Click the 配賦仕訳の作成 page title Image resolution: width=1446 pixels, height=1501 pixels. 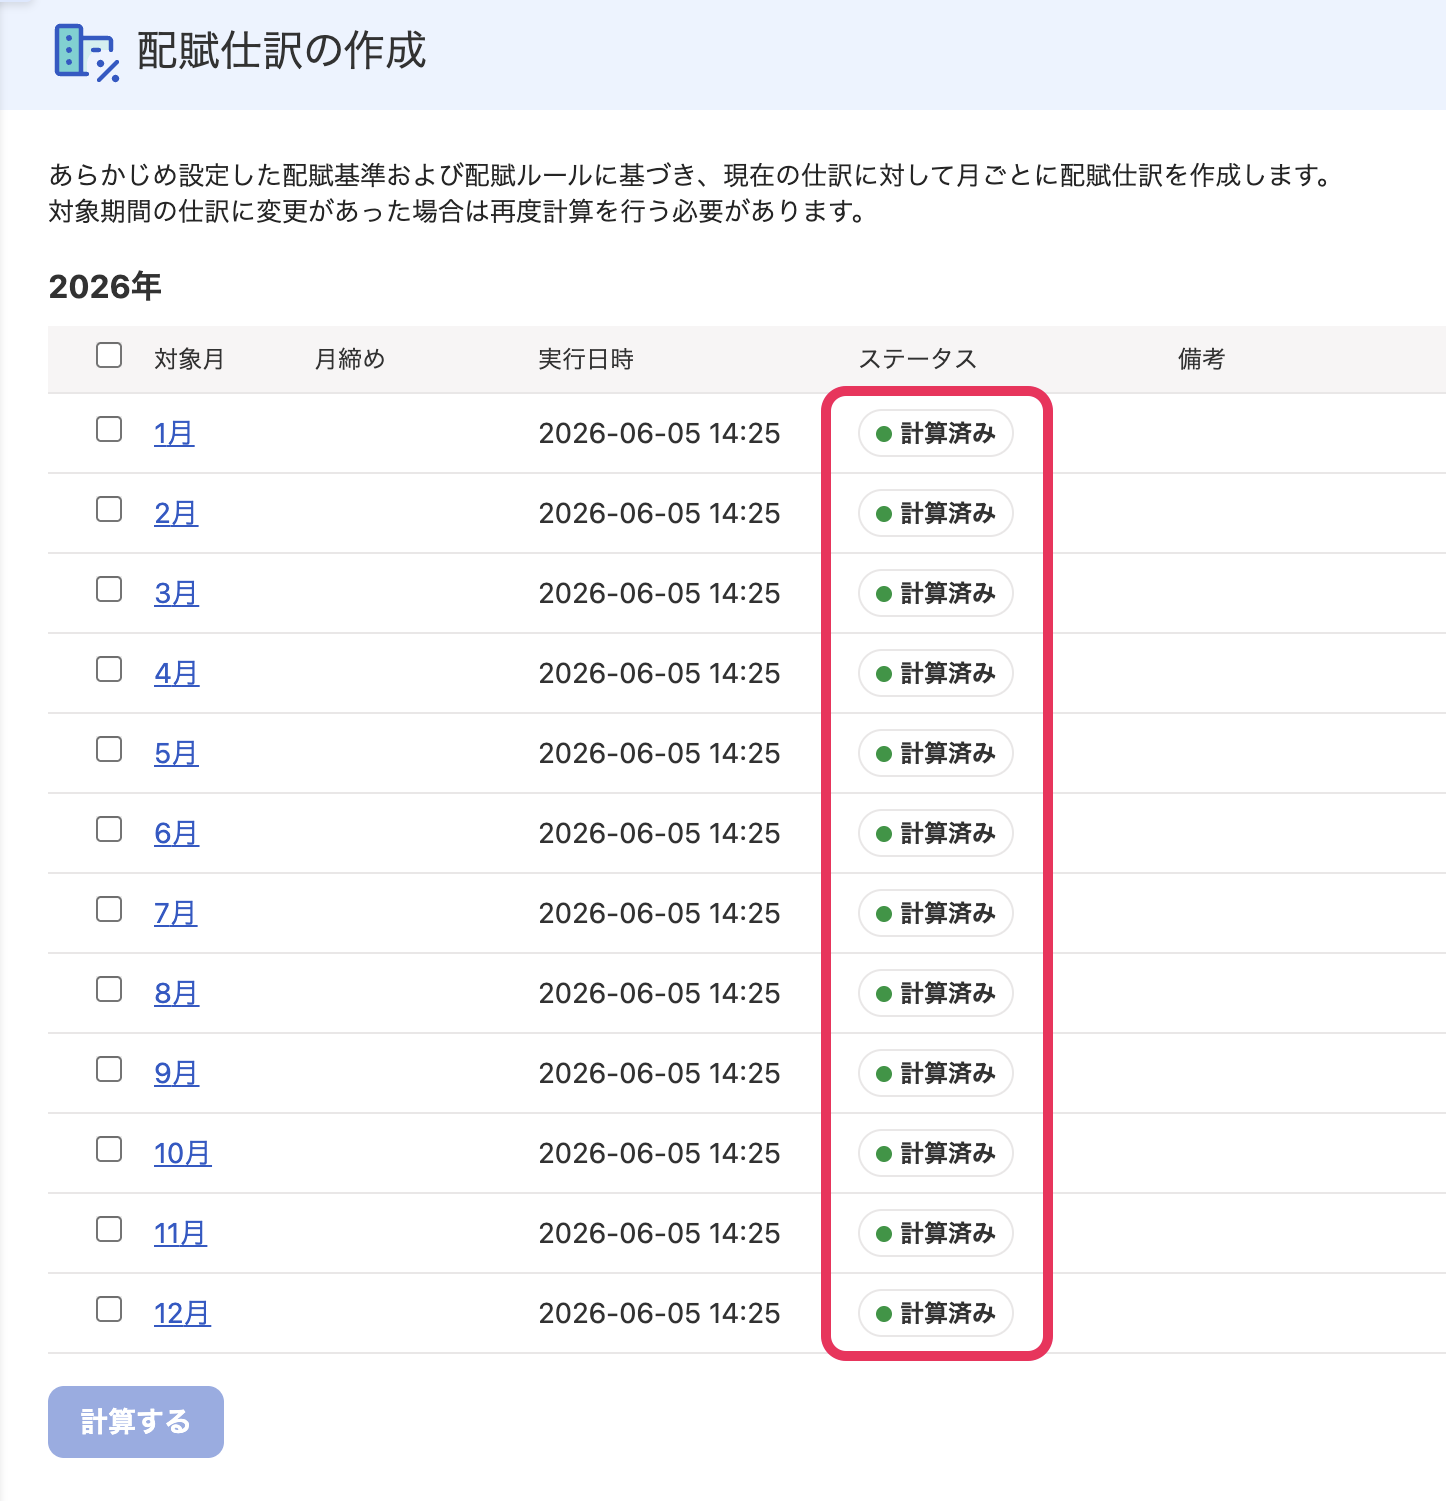(282, 51)
